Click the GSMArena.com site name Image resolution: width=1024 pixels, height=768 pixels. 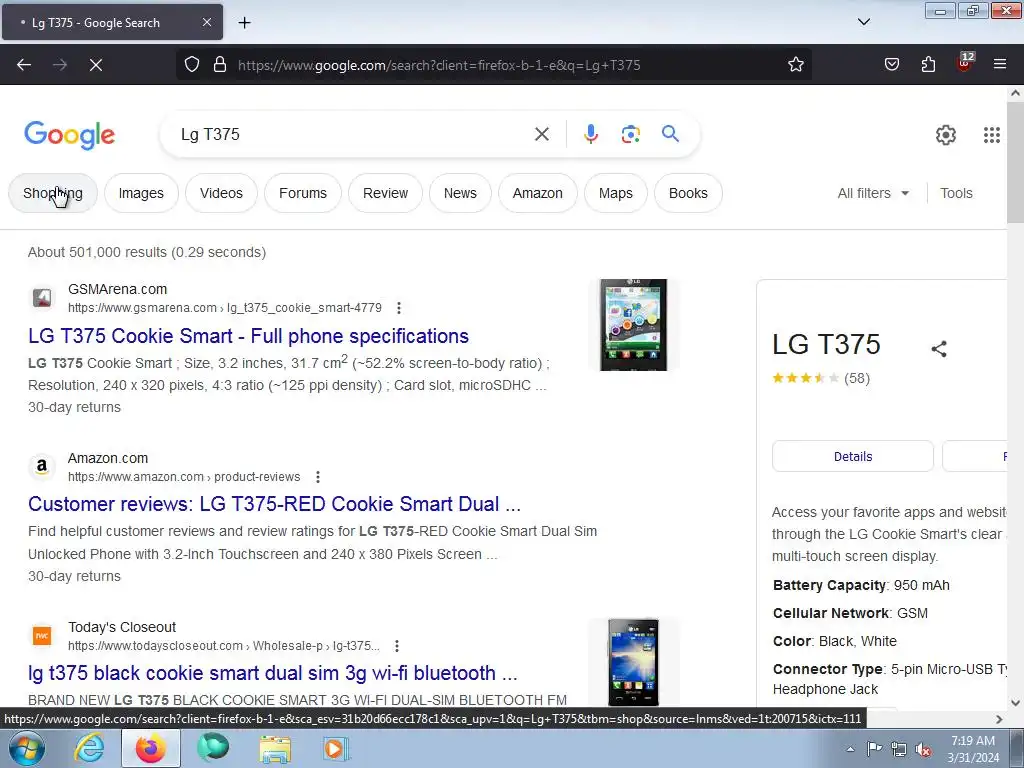pyautogui.click(x=118, y=289)
